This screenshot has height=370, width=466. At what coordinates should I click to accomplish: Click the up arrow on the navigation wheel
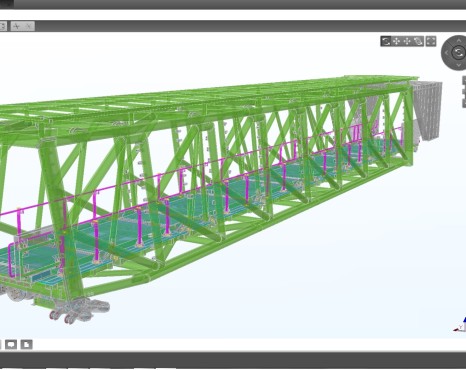[x=459, y=40]
